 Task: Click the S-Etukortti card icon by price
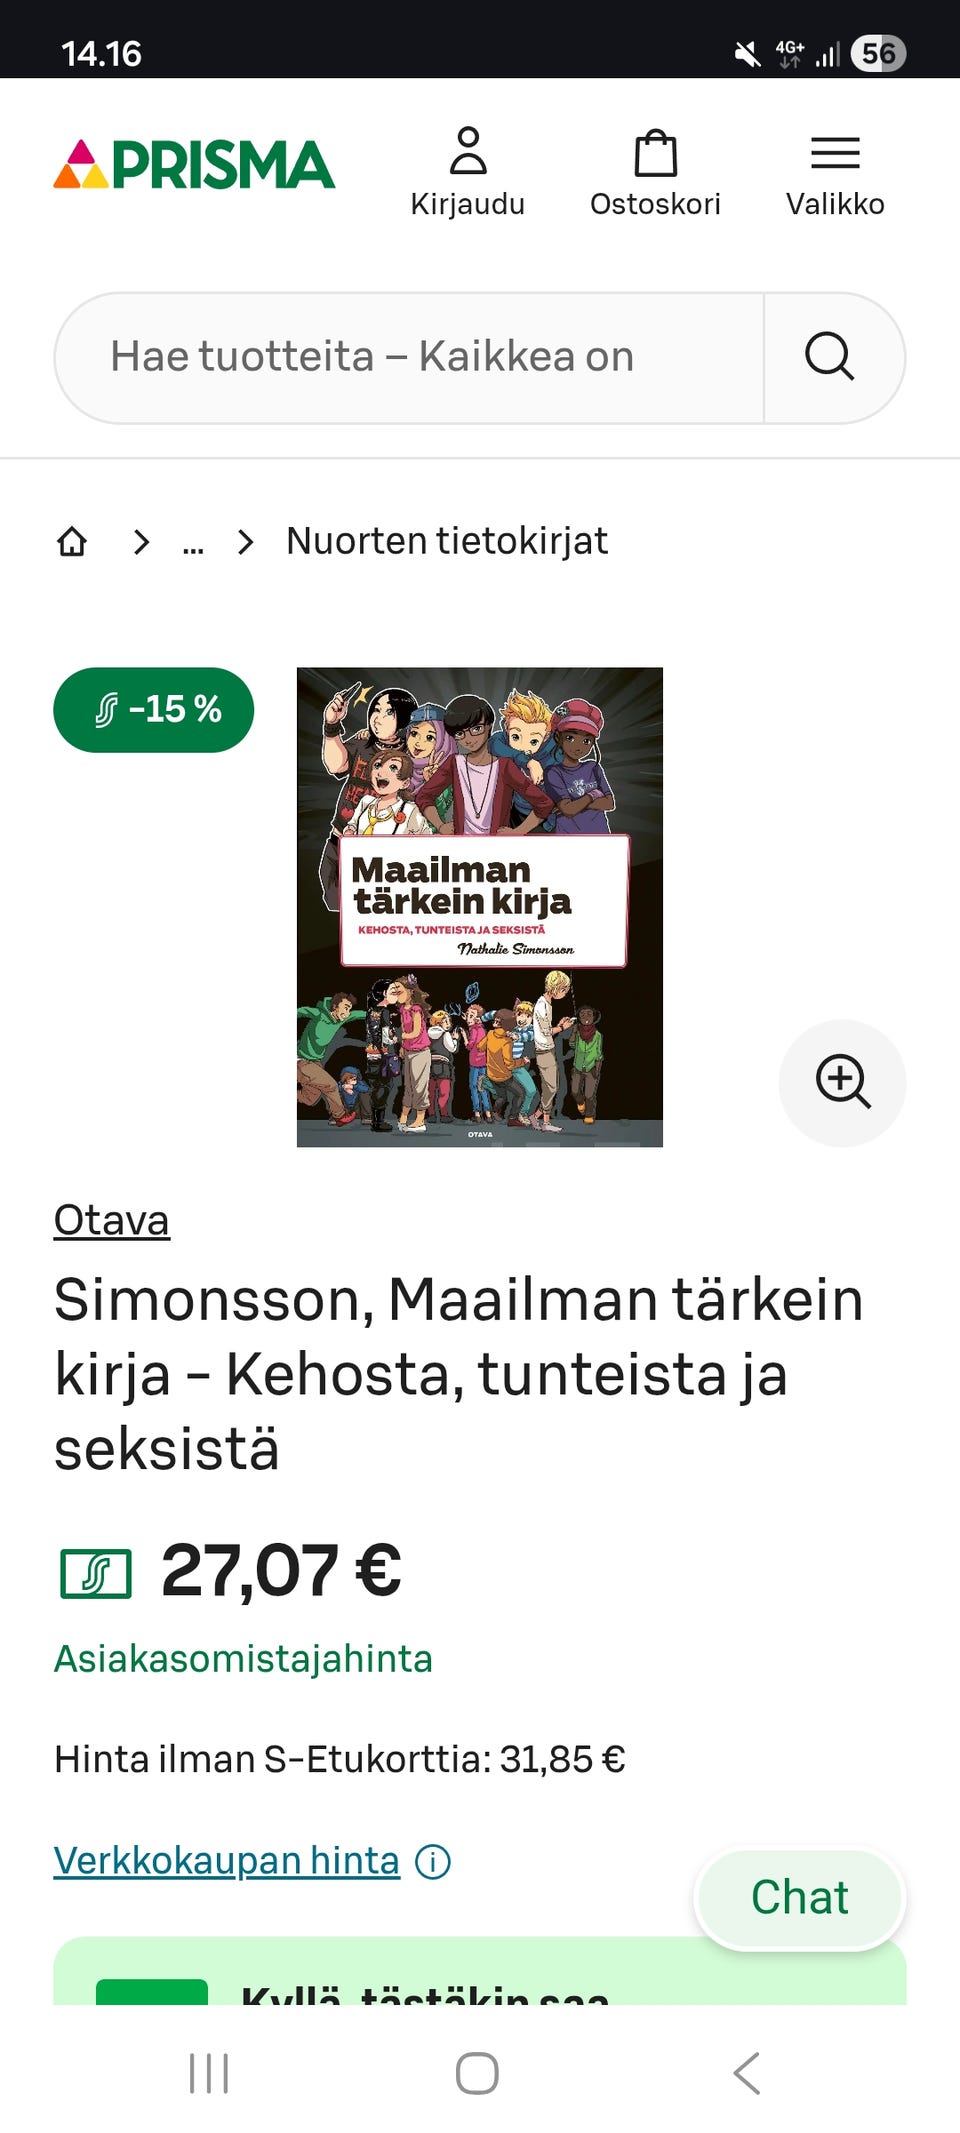pos(96,1573)
